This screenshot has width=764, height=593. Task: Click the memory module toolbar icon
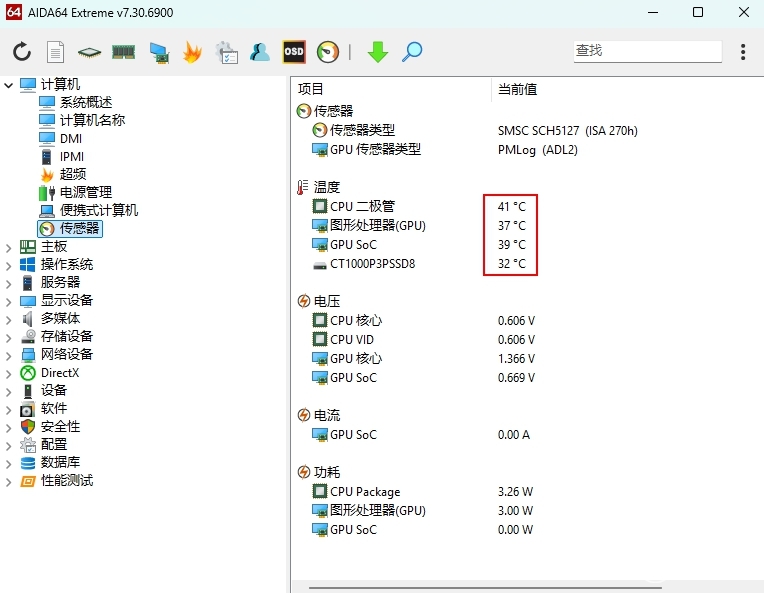point(123,52)
